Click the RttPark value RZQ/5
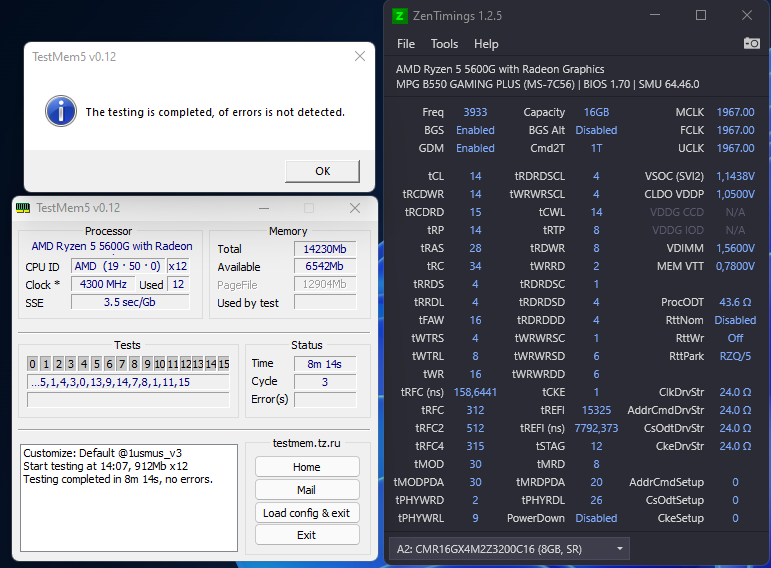Image resolution: width=771 pixels, height=568 pixels. [735, 356]
